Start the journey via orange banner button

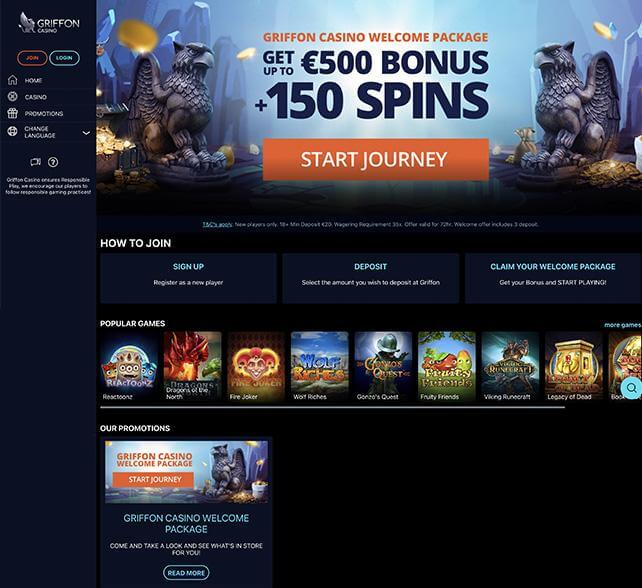click(375, 159)
